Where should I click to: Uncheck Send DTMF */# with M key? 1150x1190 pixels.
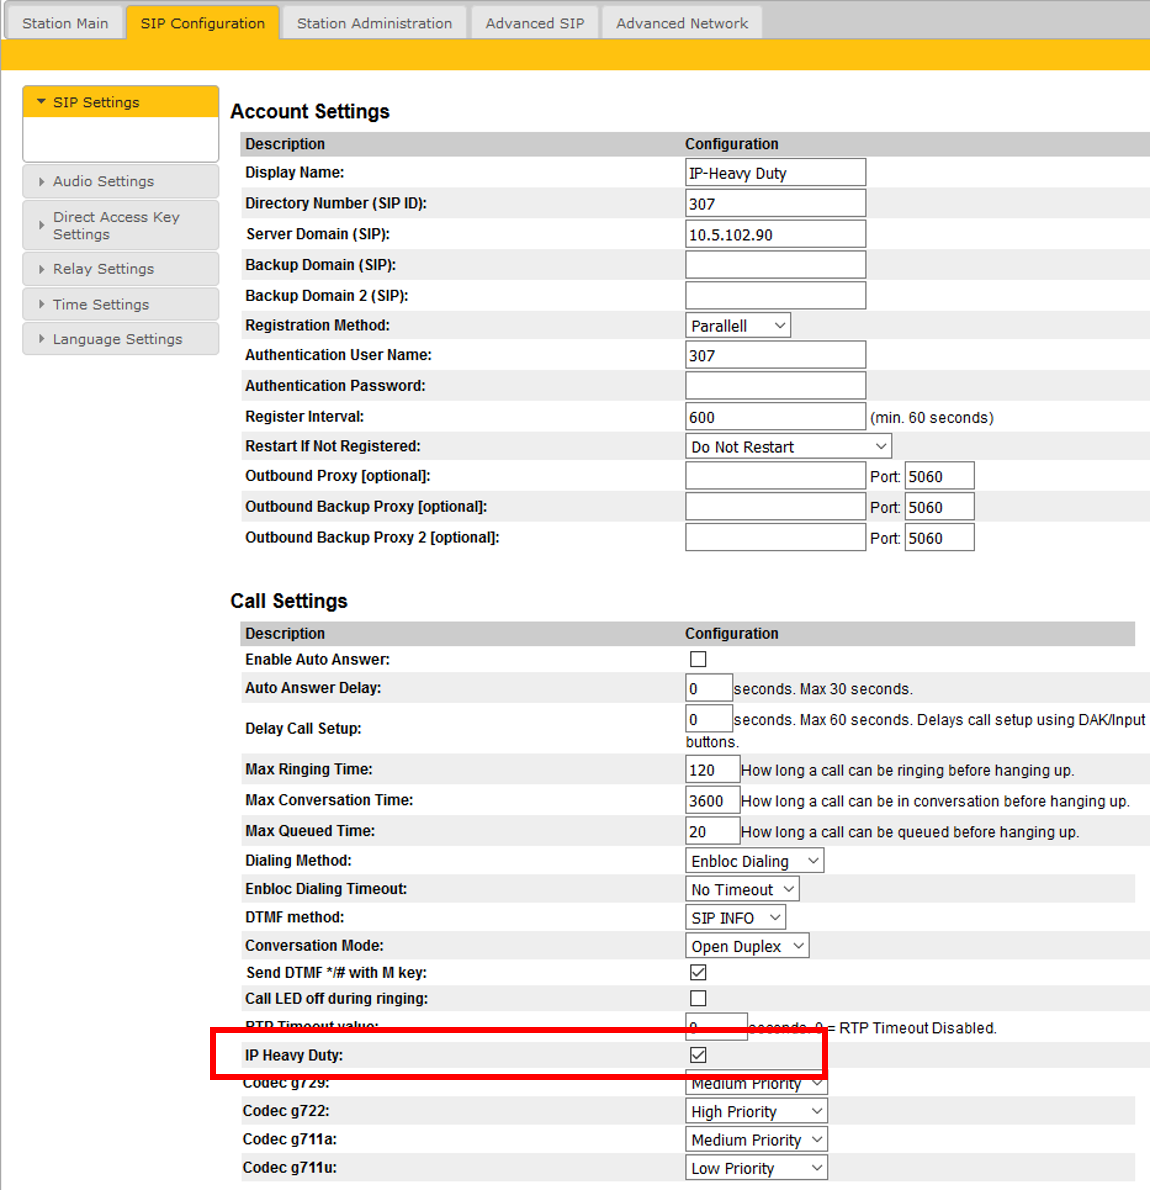(698, 972)
